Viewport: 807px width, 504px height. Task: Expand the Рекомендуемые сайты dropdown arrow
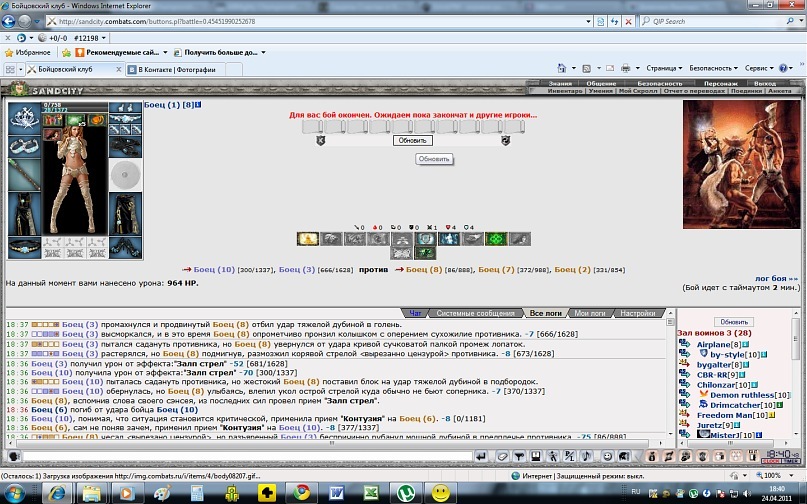point(165,53)
